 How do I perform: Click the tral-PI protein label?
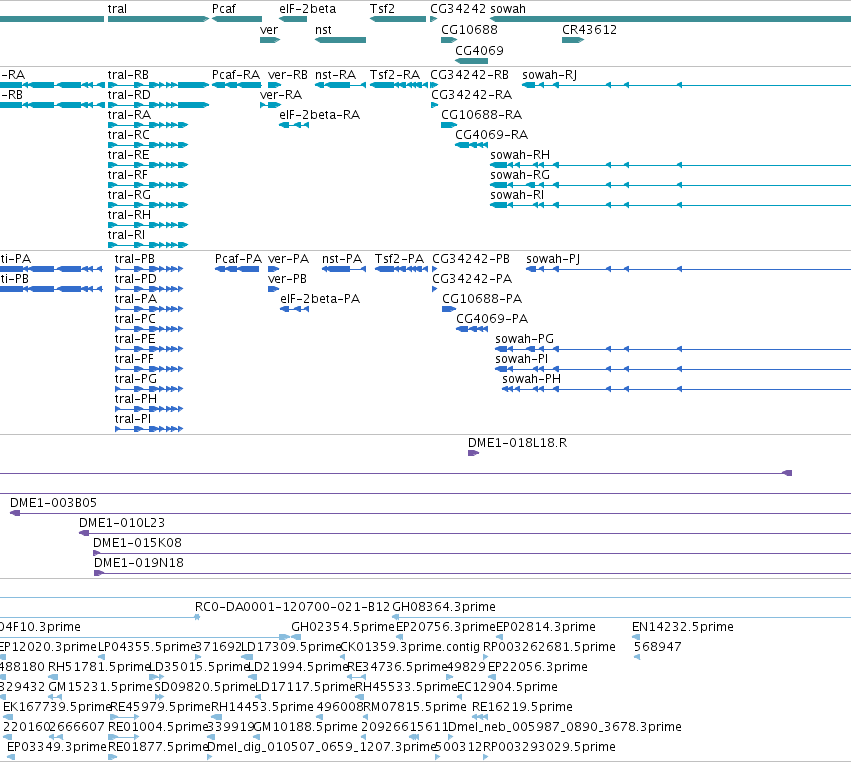(x=132, y=419)
